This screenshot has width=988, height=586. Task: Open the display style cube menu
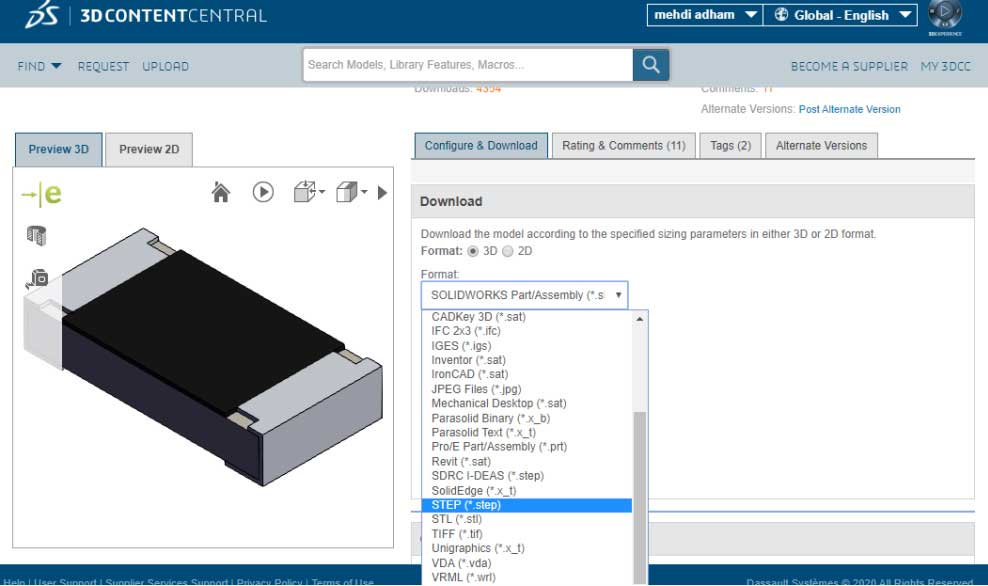[351, 192]
